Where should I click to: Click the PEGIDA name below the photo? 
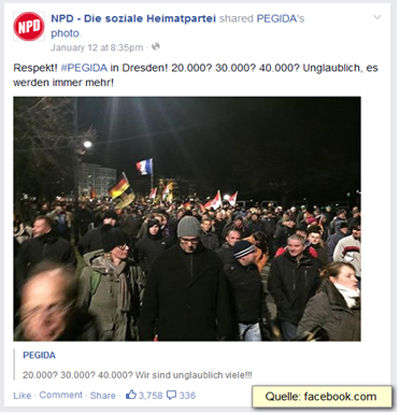click(x=39, y=355)
